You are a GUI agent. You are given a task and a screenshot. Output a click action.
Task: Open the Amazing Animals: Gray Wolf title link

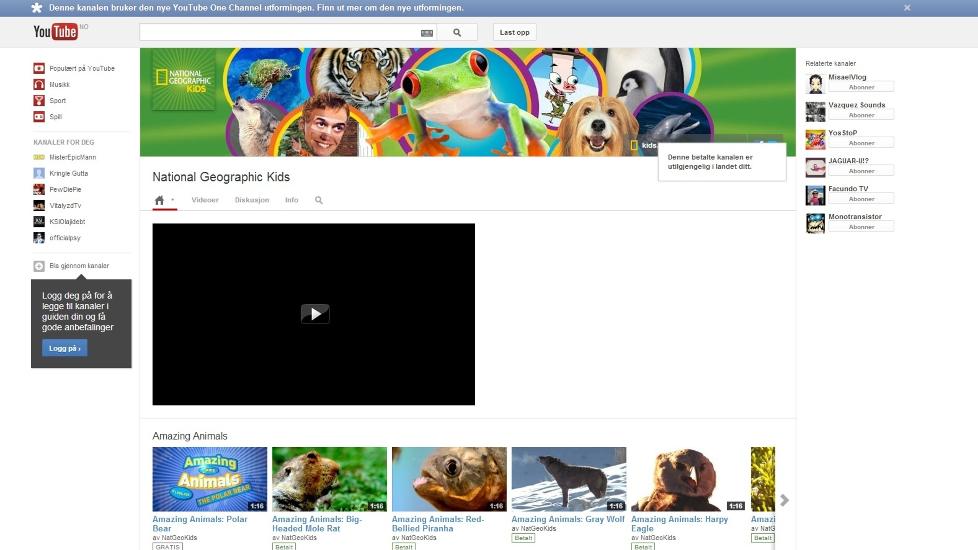(568, 519)
